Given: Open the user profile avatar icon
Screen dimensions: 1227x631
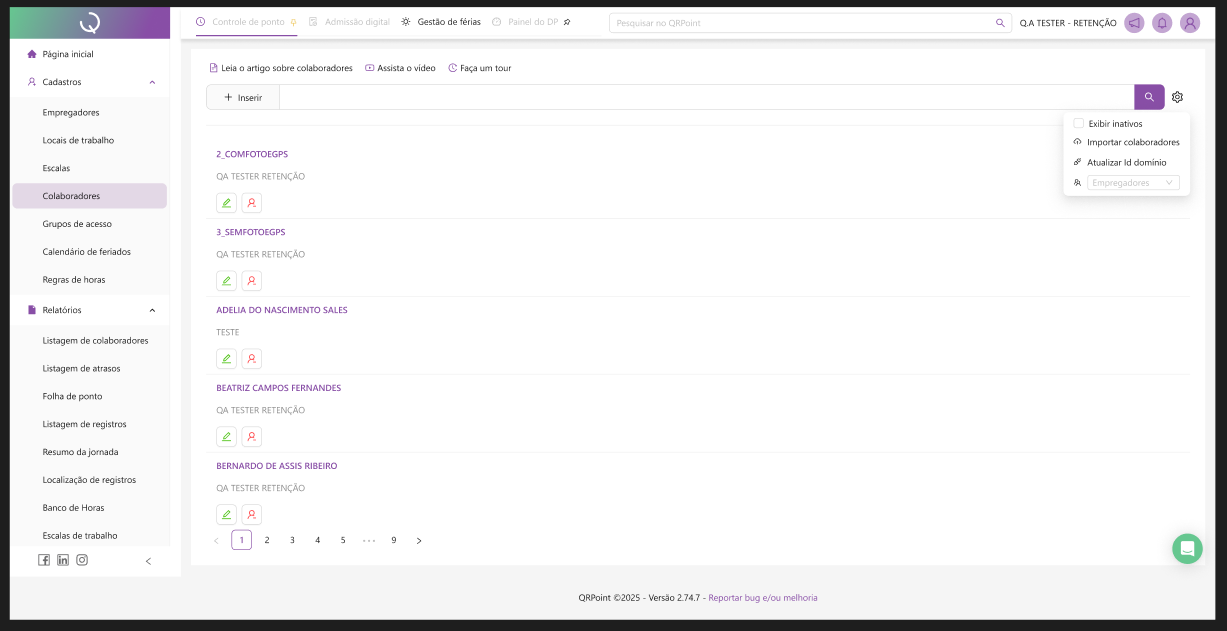Looking at the screenshot, I should [1189, 23].
